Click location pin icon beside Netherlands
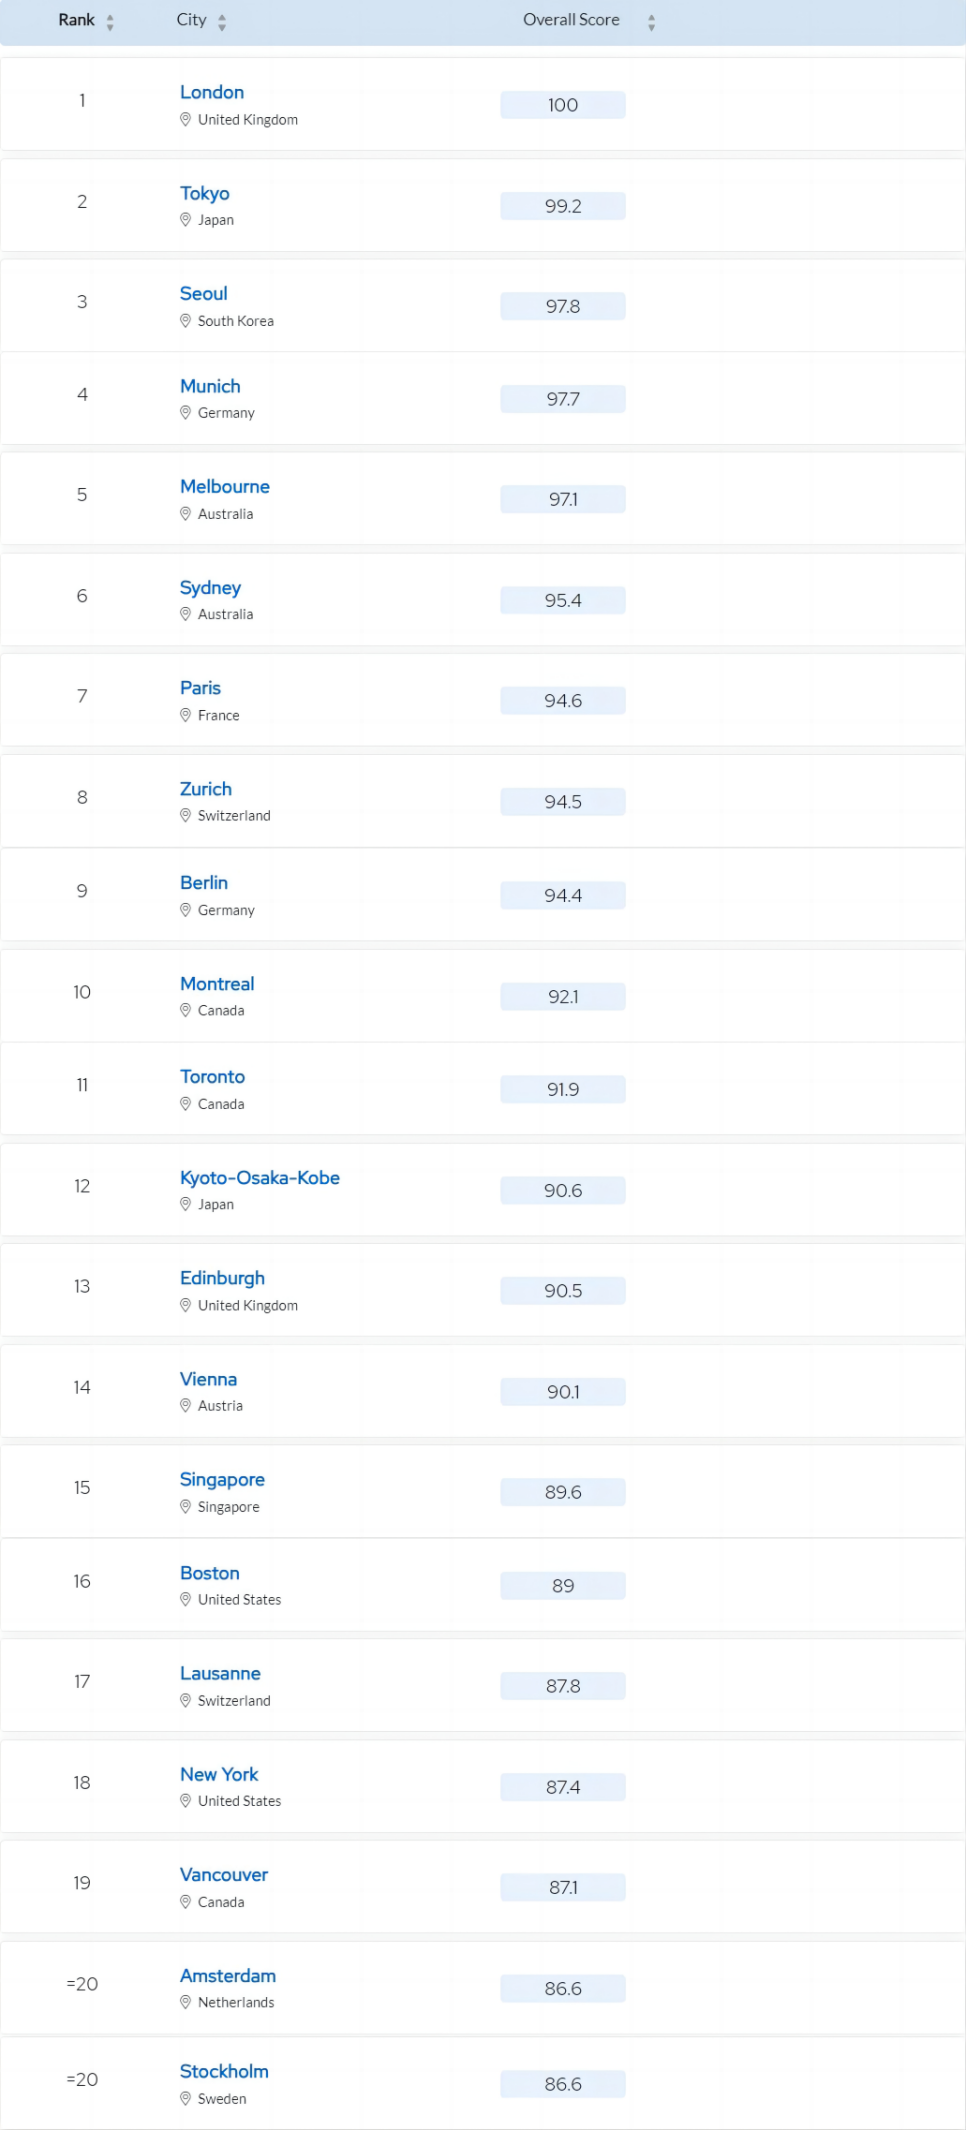The image size is (966, 2130). pyautogui.click(x=185, y=2001)
